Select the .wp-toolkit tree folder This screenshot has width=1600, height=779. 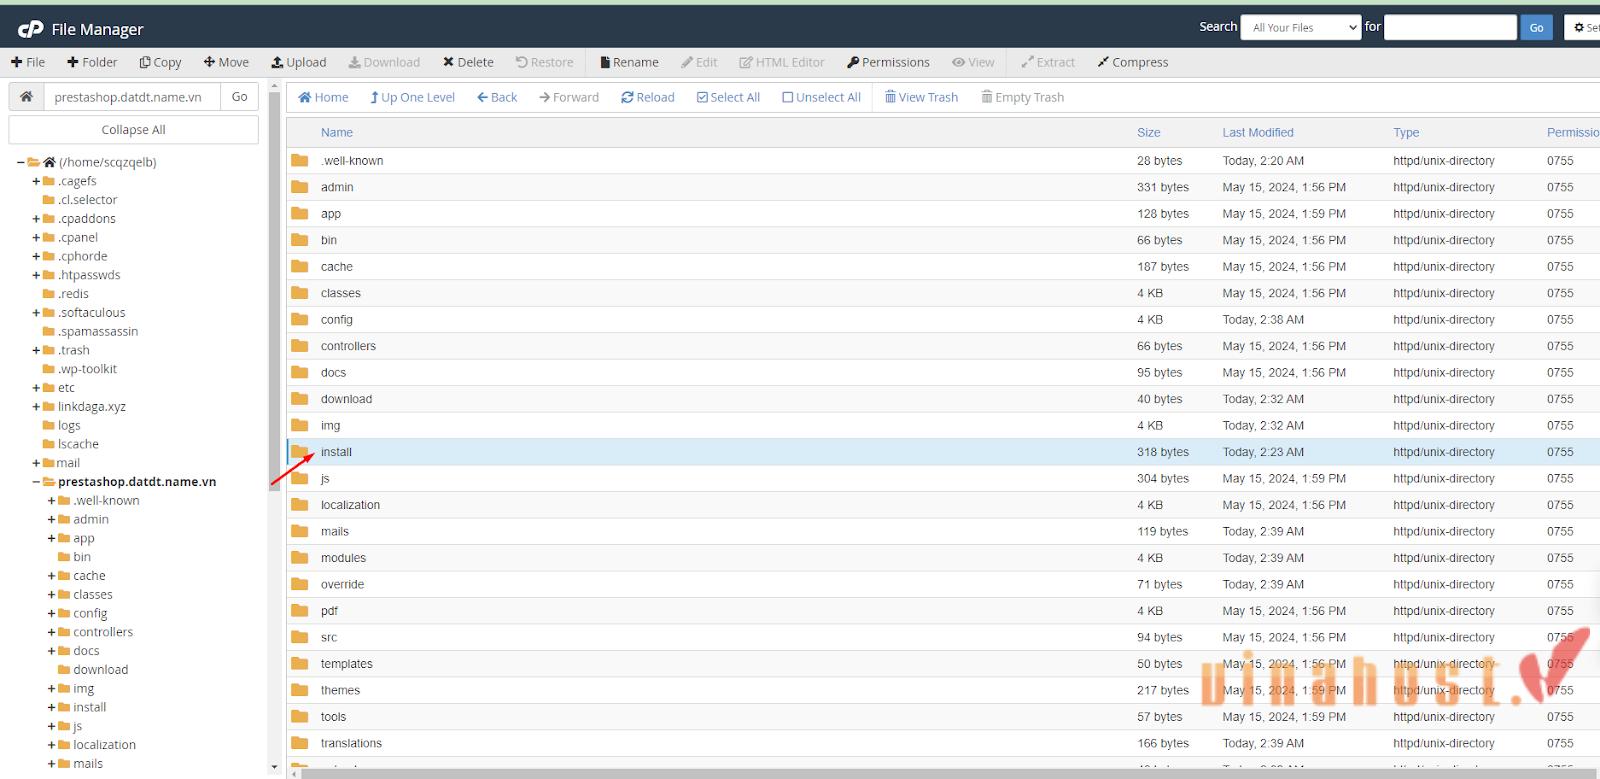point(87,369)
